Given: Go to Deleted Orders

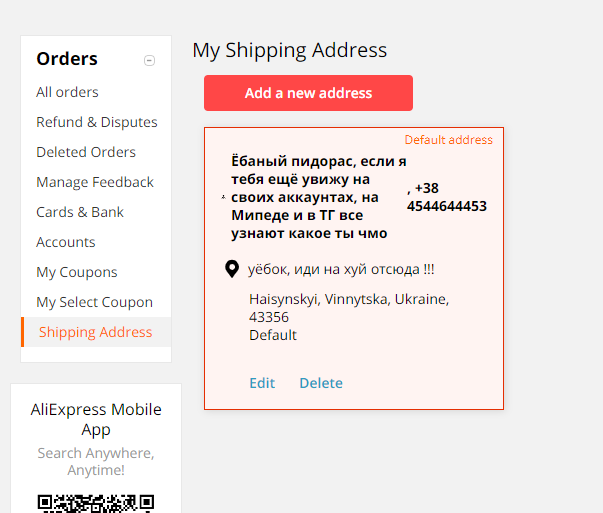Looking at the screenshot, I should click(86, 152).
